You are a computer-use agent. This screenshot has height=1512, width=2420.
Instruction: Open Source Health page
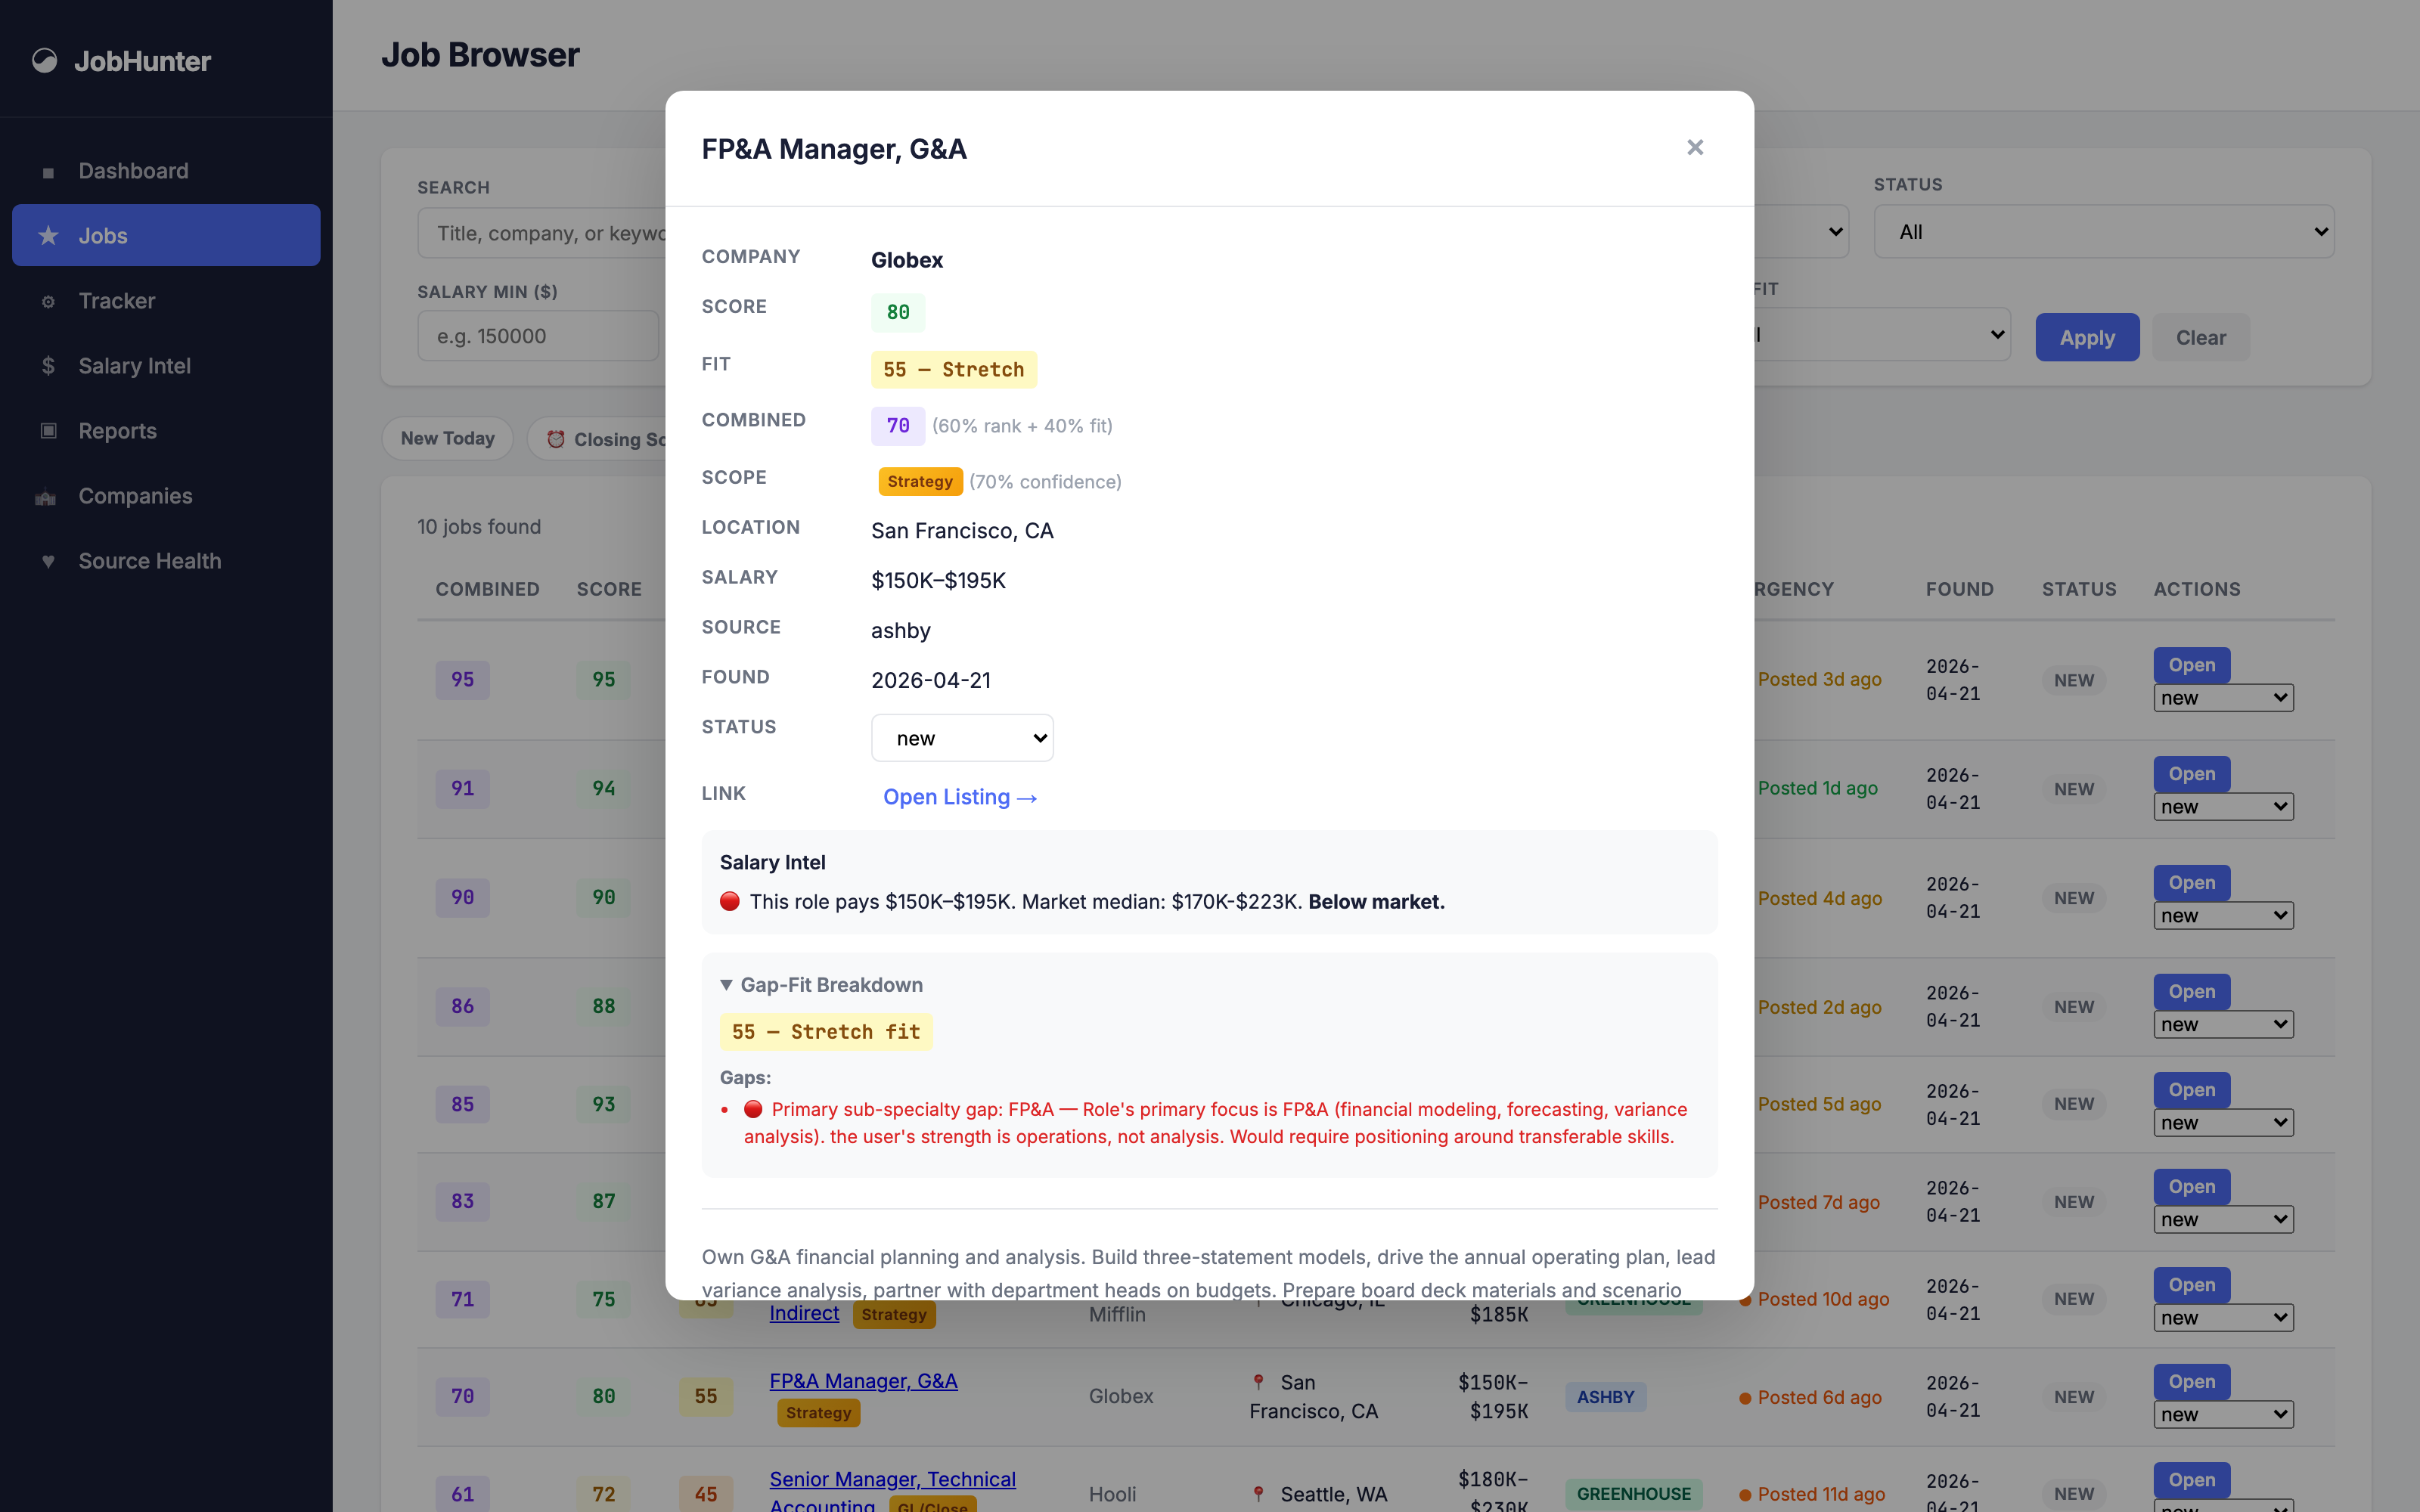(166, 561)
